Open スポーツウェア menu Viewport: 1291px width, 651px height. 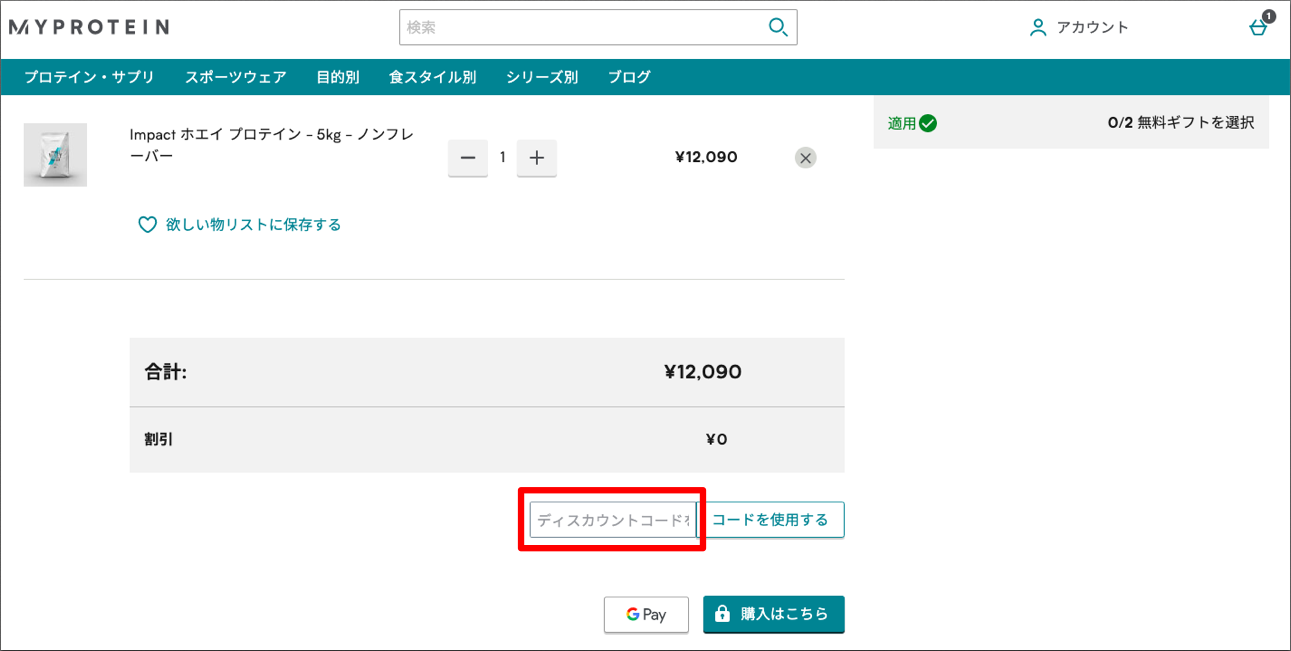(x=236, y=77)
